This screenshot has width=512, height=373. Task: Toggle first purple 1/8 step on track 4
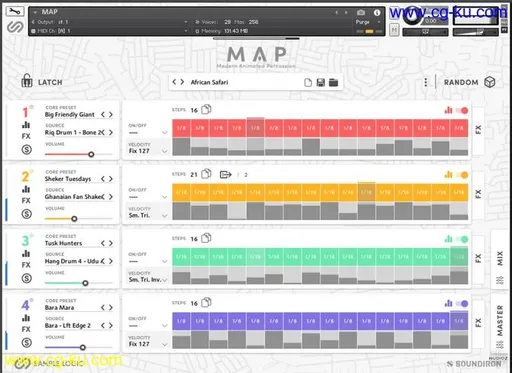[x=181, y=321]
